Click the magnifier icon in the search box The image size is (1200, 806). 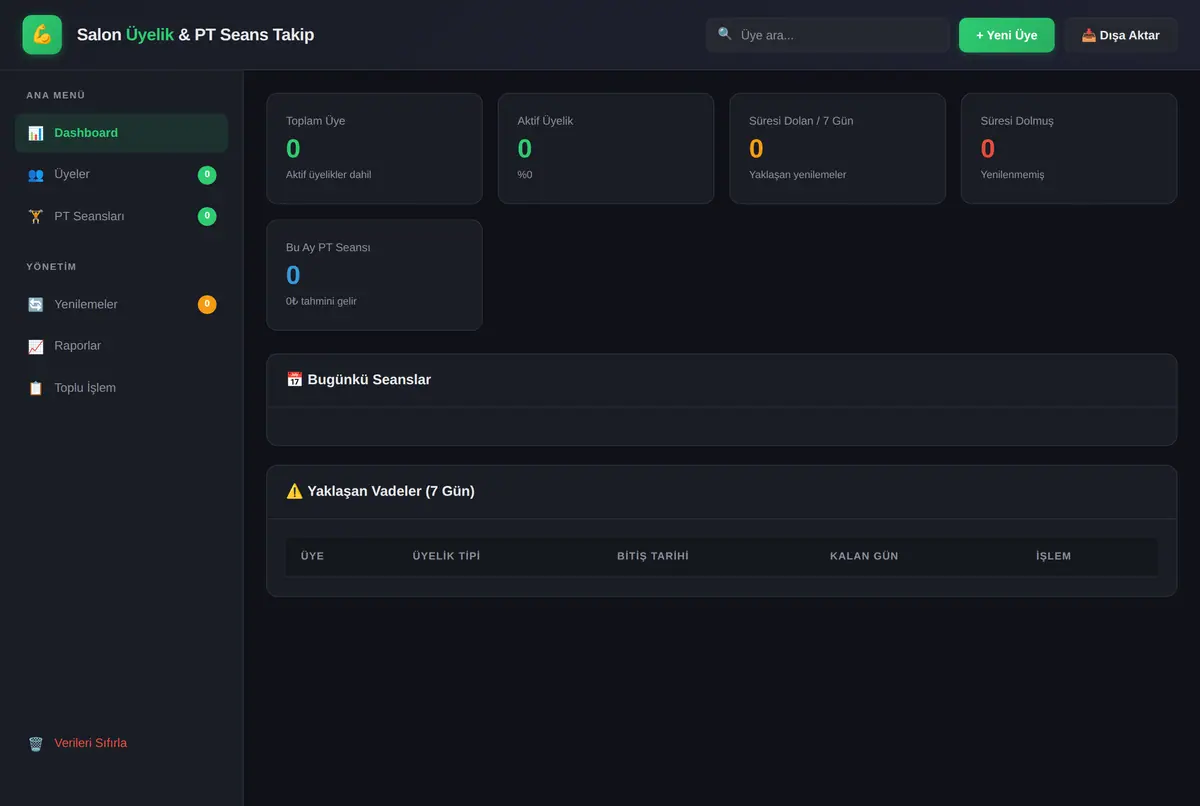725,34
